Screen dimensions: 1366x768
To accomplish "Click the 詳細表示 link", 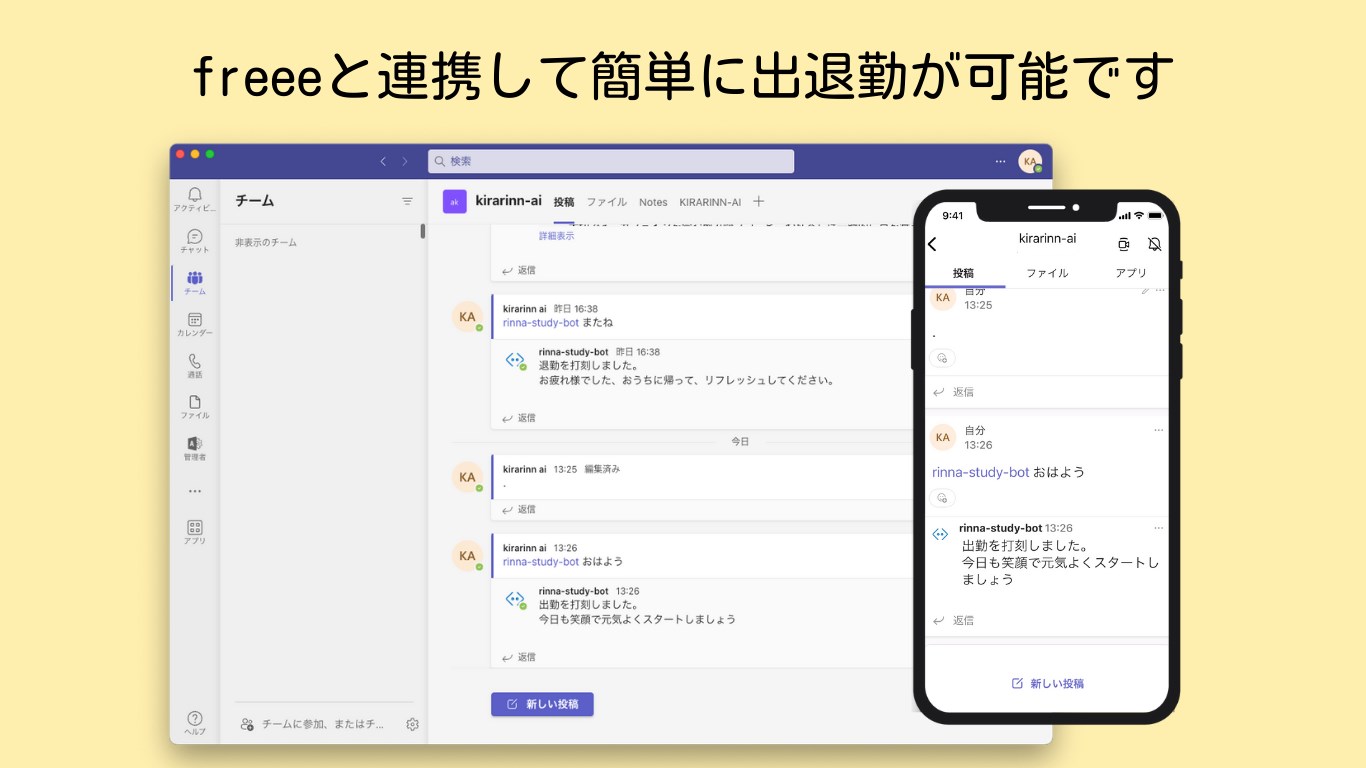I will (556, 236).
